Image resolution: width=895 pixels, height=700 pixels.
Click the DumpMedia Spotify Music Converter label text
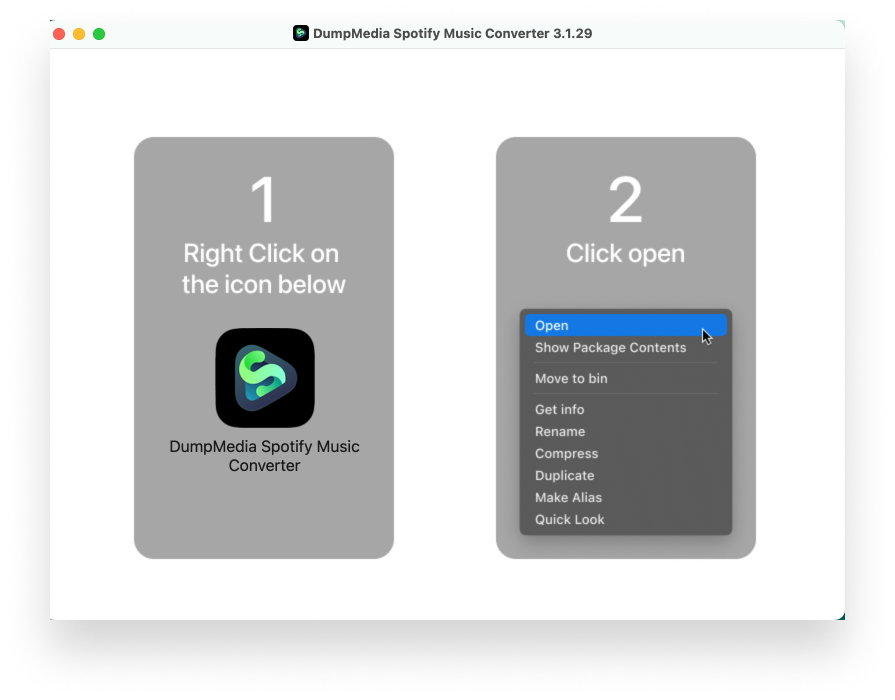point(264,456)
